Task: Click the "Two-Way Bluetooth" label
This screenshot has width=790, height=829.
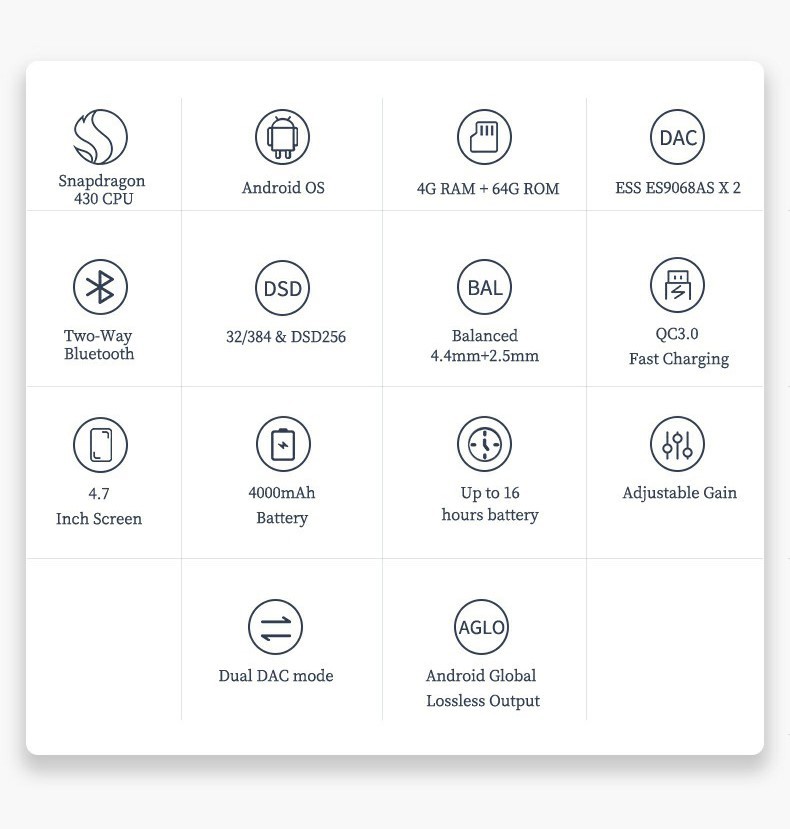Action: [x=99, y=345]
